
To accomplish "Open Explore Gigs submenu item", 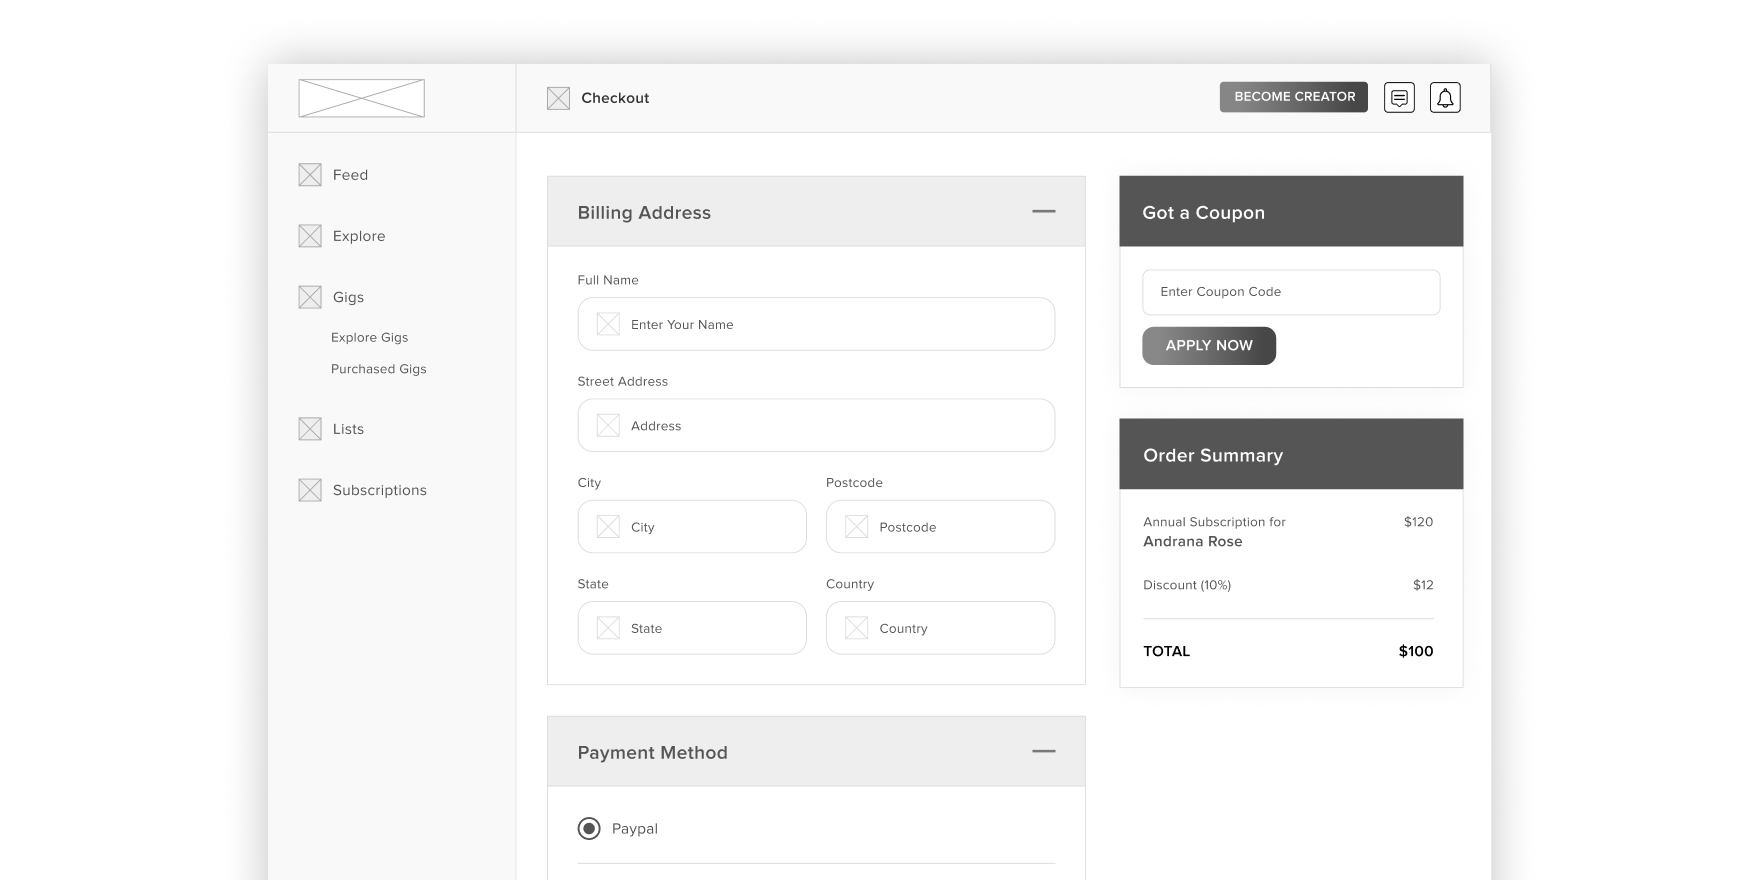I will pyautogui.click(x=369, y=338).
